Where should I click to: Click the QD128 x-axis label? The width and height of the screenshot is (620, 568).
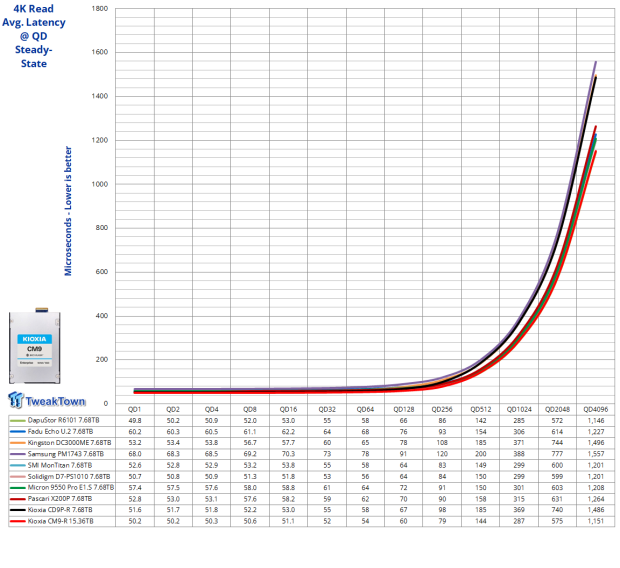404,409
